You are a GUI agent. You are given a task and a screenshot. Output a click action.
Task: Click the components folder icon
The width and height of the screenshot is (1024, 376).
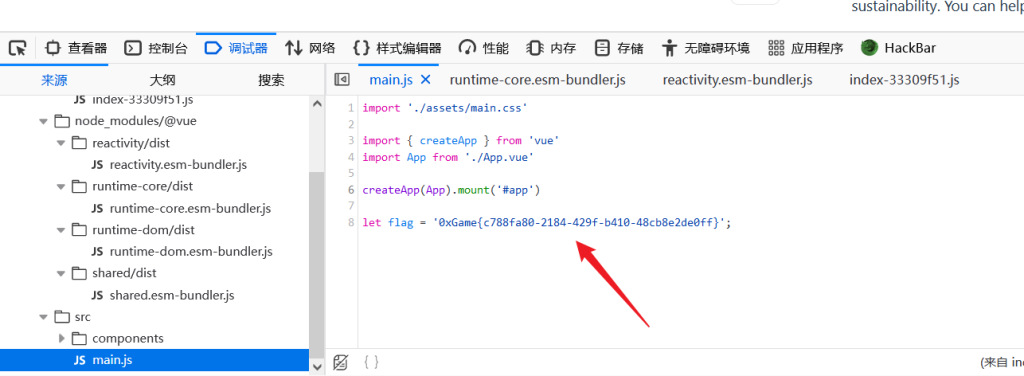pyautogui.click(x=80, y=338)
